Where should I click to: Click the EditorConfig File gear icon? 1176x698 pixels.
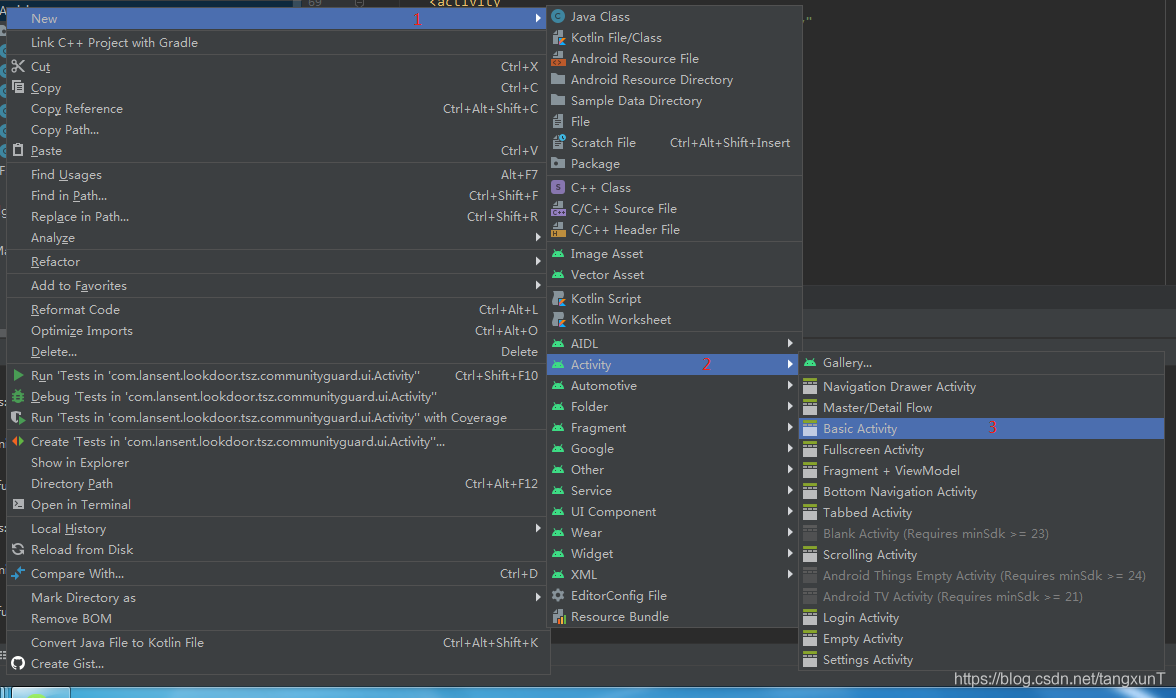(x=558, y=596)
